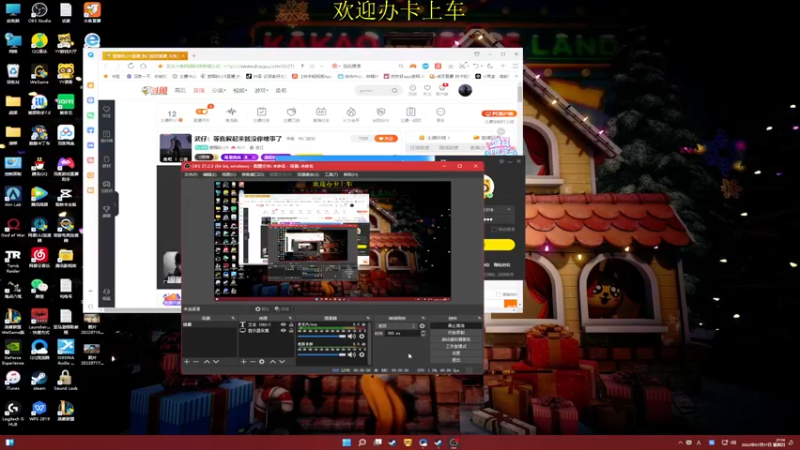
Task: Toggle lock on display capture source
Action: click(291, 331)
